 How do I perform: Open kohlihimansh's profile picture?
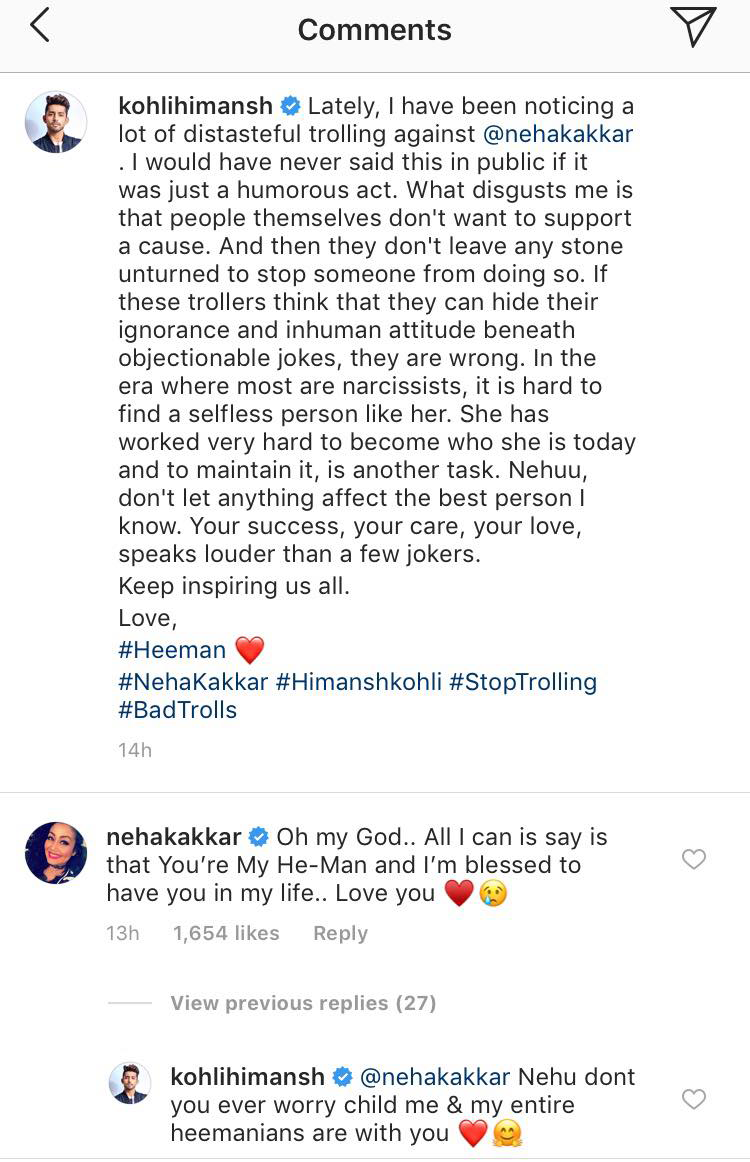[56, 122]
